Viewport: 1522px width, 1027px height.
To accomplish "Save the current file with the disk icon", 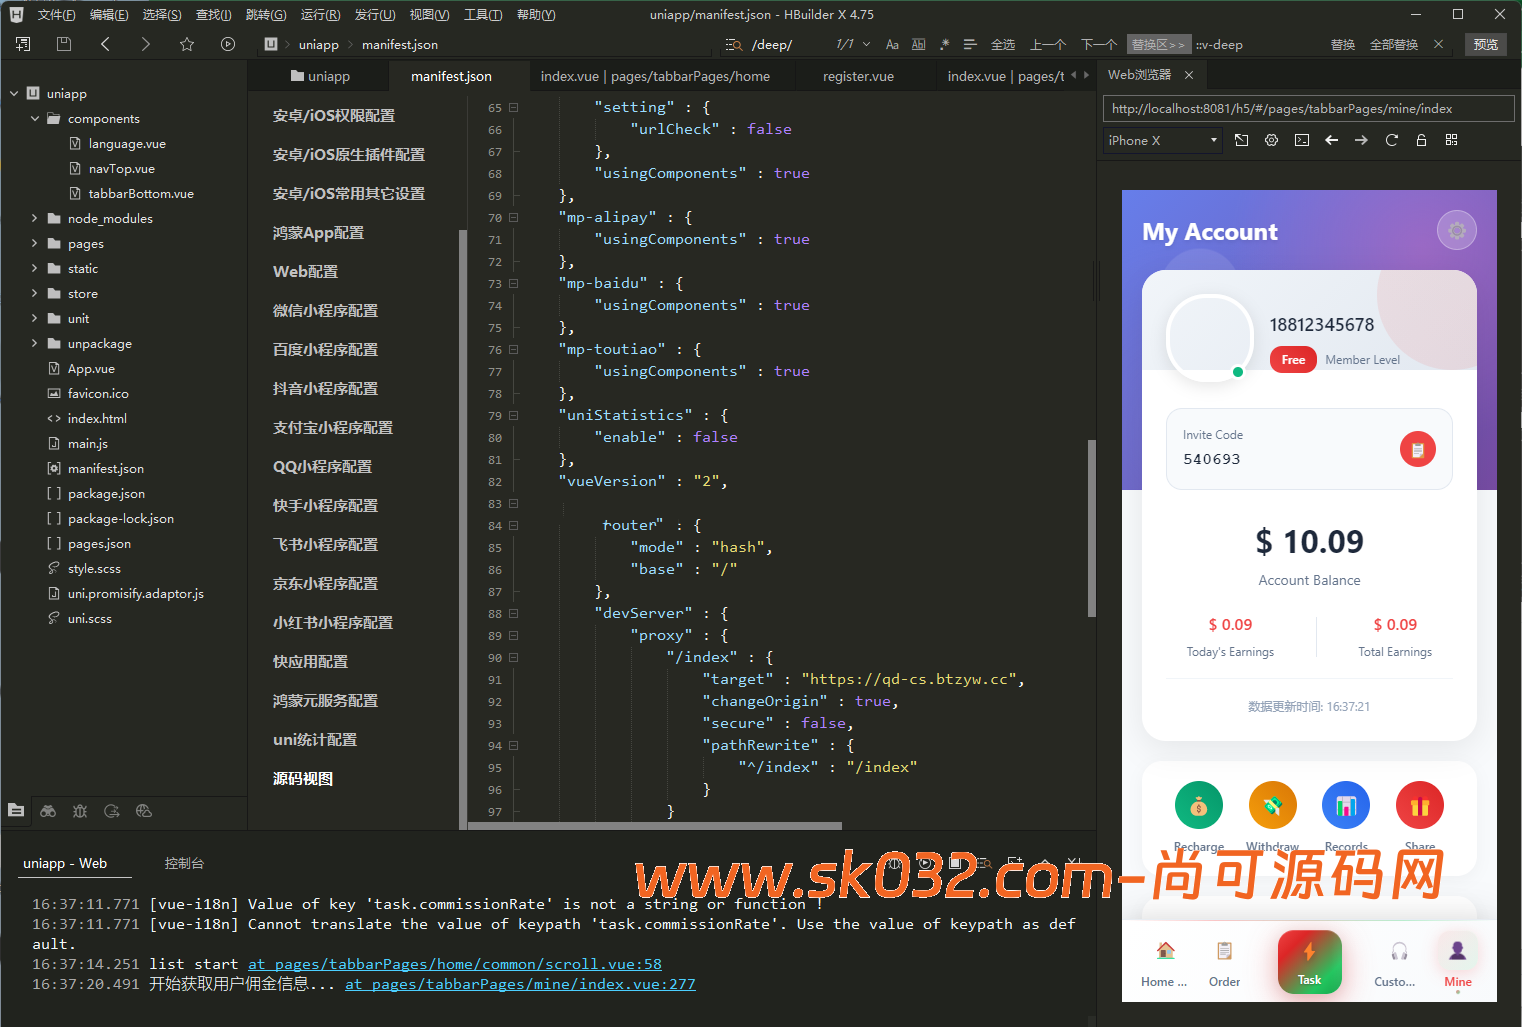I will (x=63, y=44).
